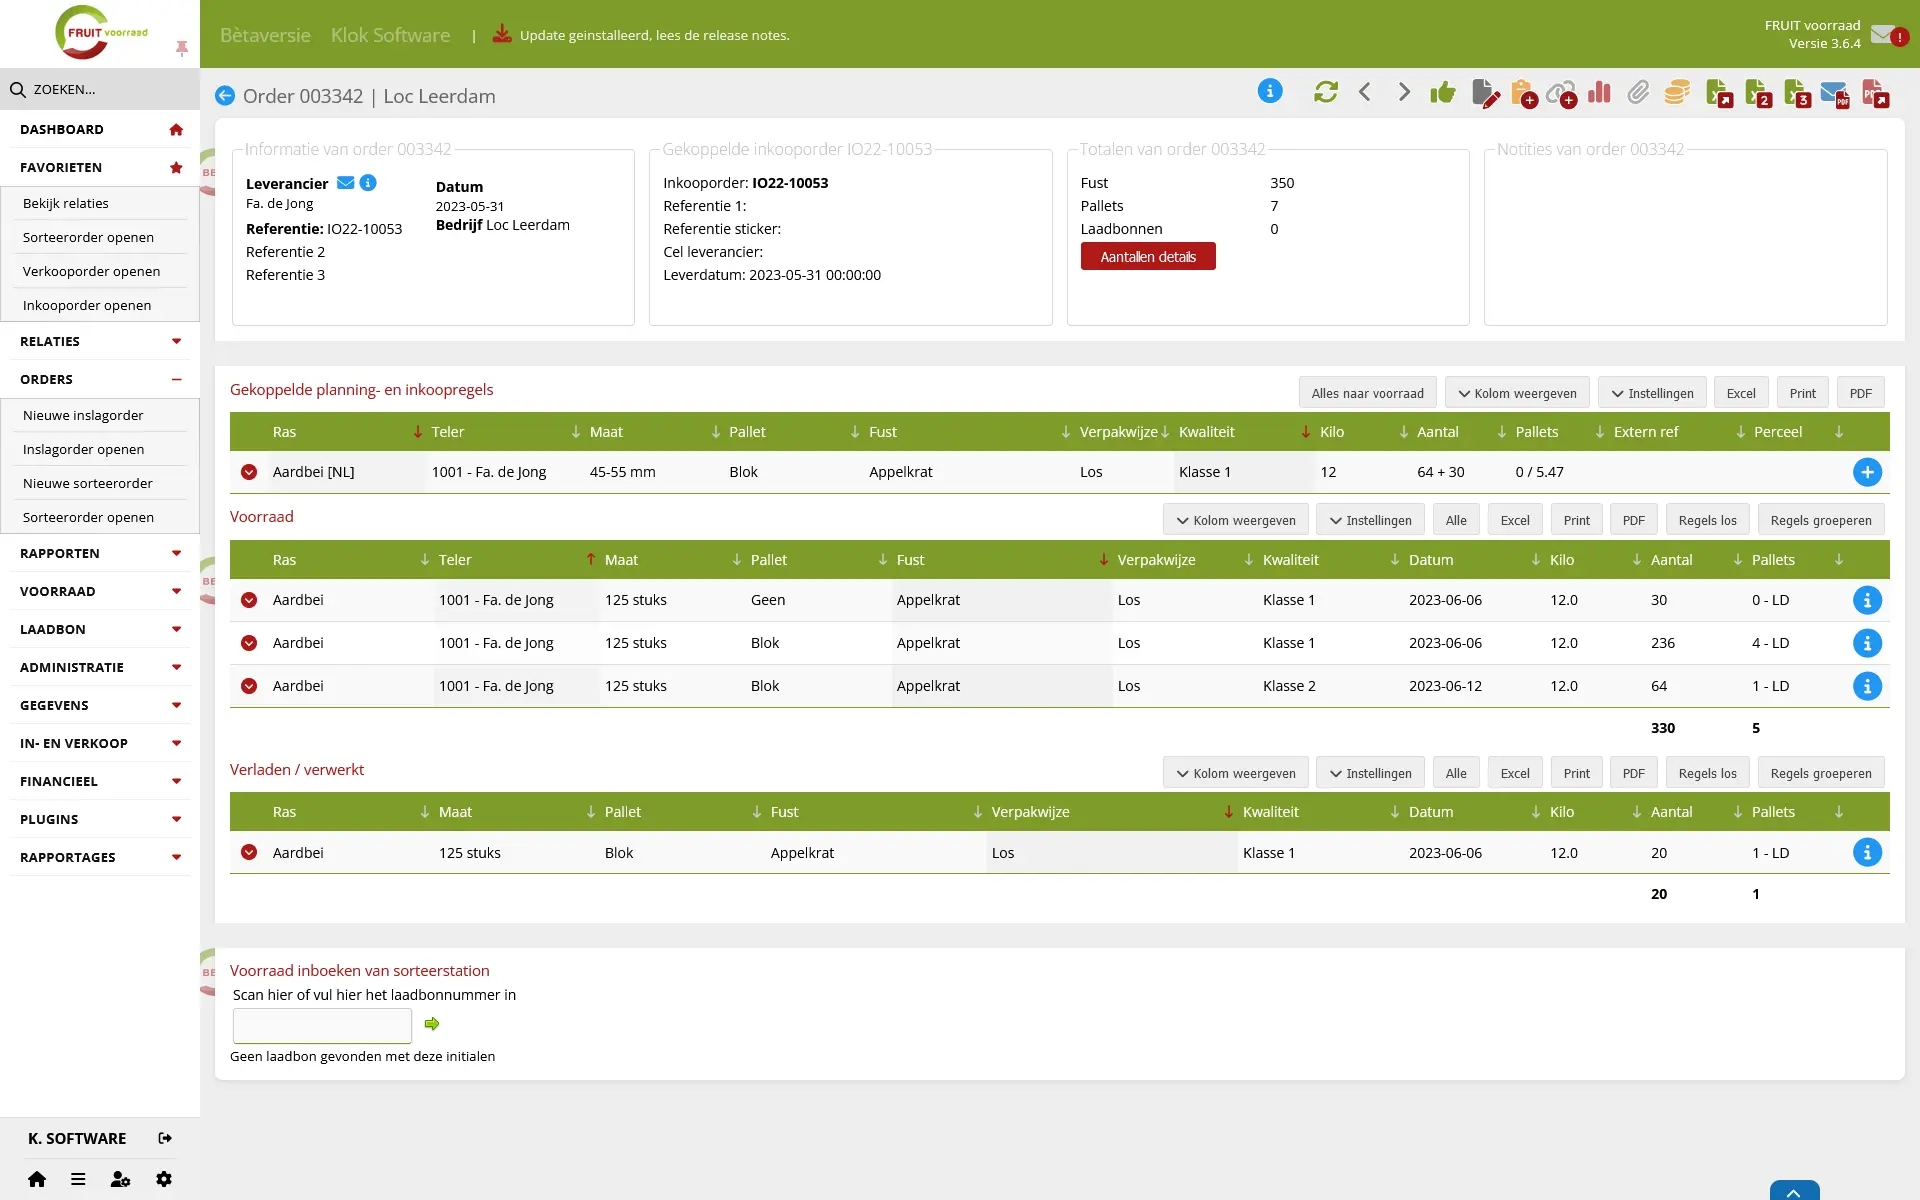This screenshot has height=1200, width=1920.
Task: Click Regels los in Verladen section
Action: 1707,773
